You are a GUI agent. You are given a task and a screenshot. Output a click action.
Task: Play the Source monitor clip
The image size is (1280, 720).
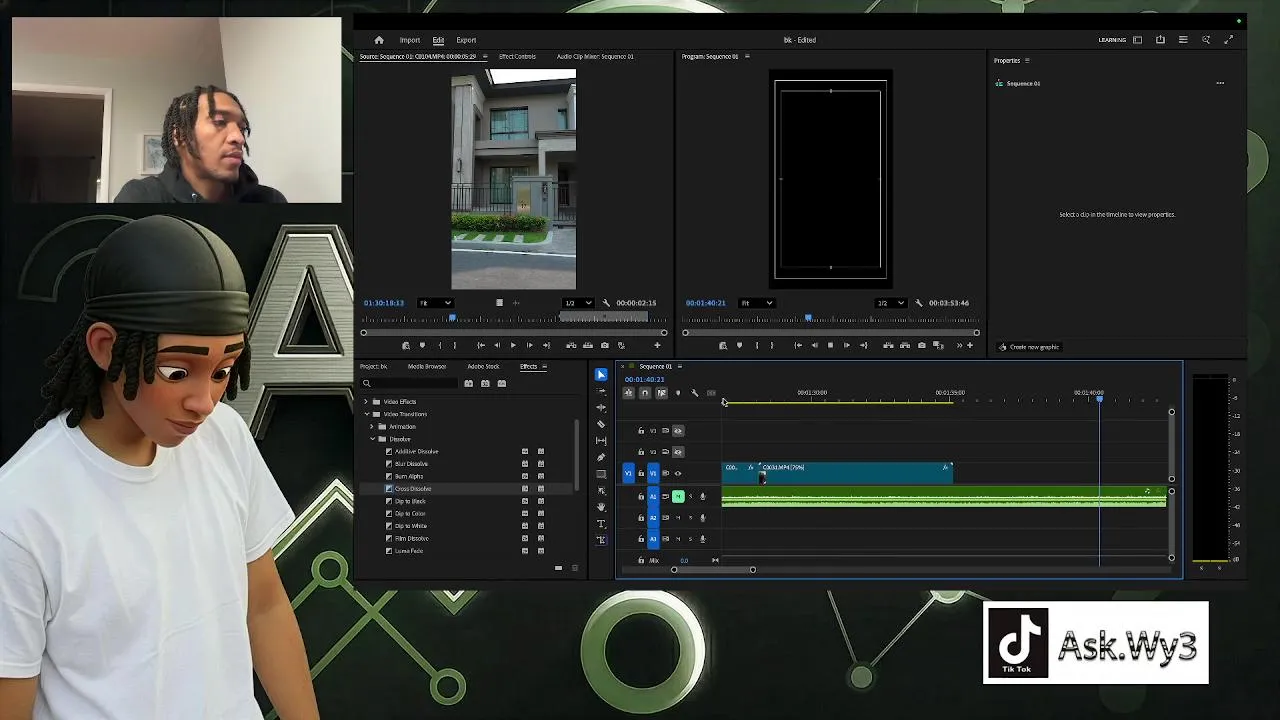[513, 346]
